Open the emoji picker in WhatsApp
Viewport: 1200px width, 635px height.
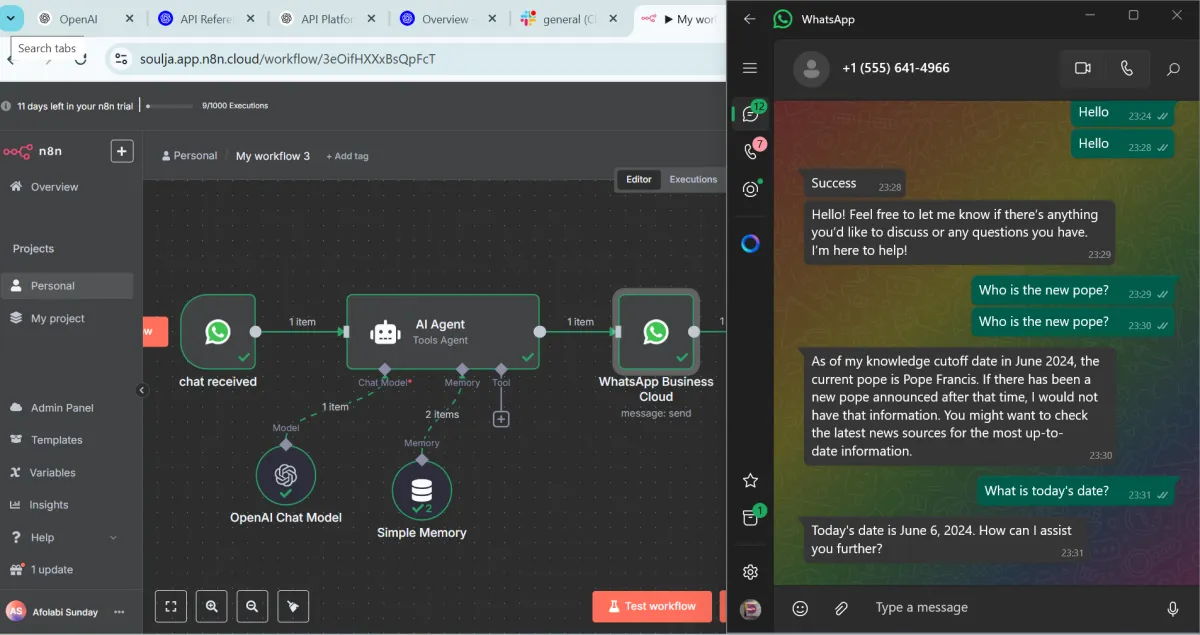[800, 608]
